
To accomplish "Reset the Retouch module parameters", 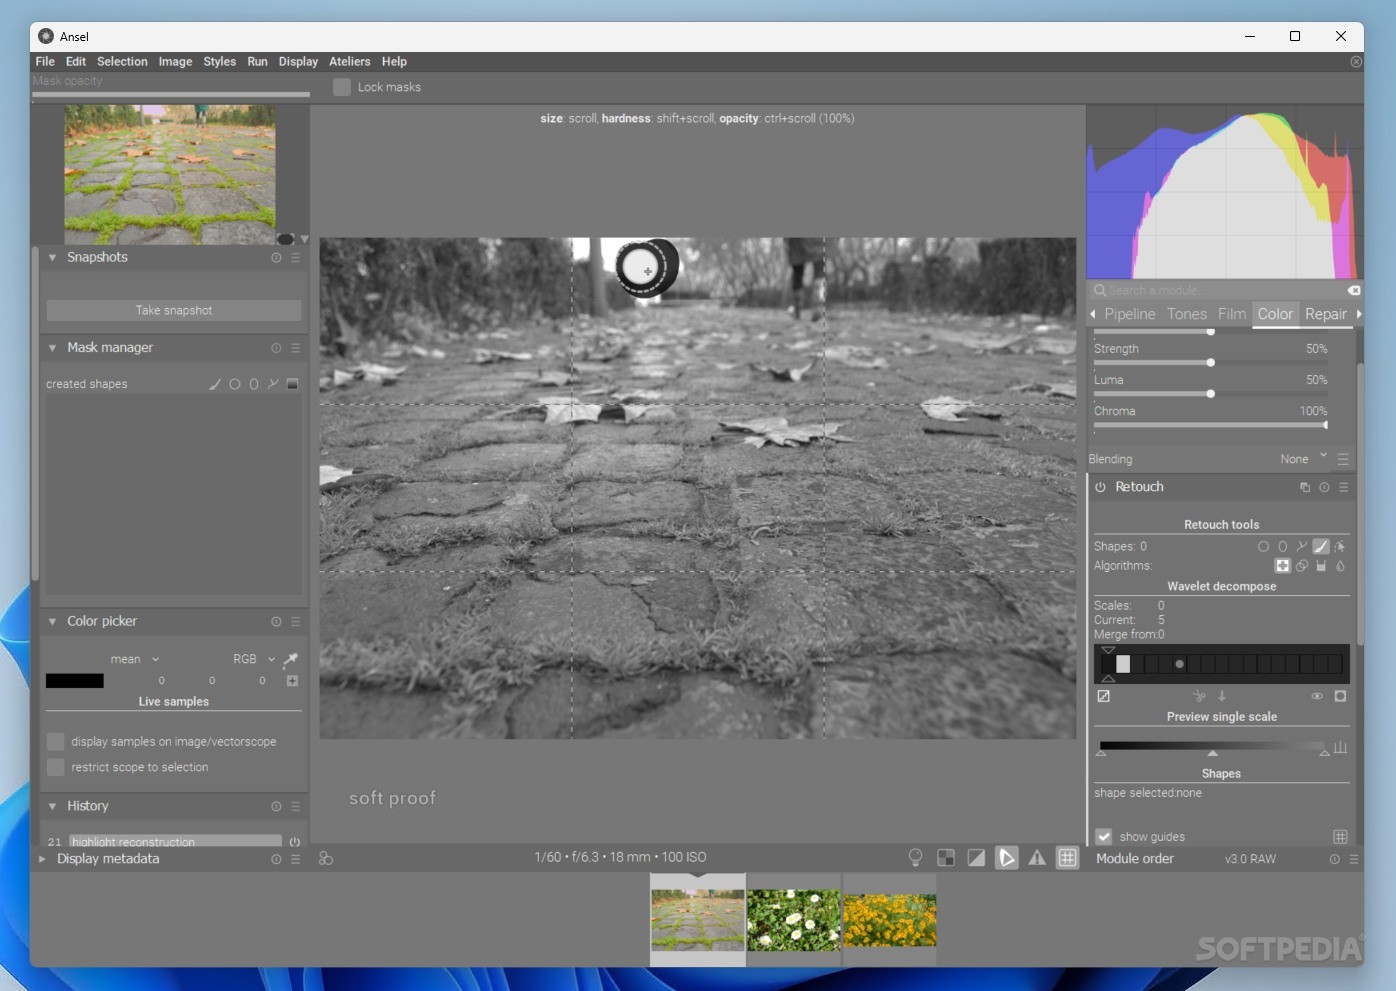I will pyautogui.click(x=1324, y=487).
